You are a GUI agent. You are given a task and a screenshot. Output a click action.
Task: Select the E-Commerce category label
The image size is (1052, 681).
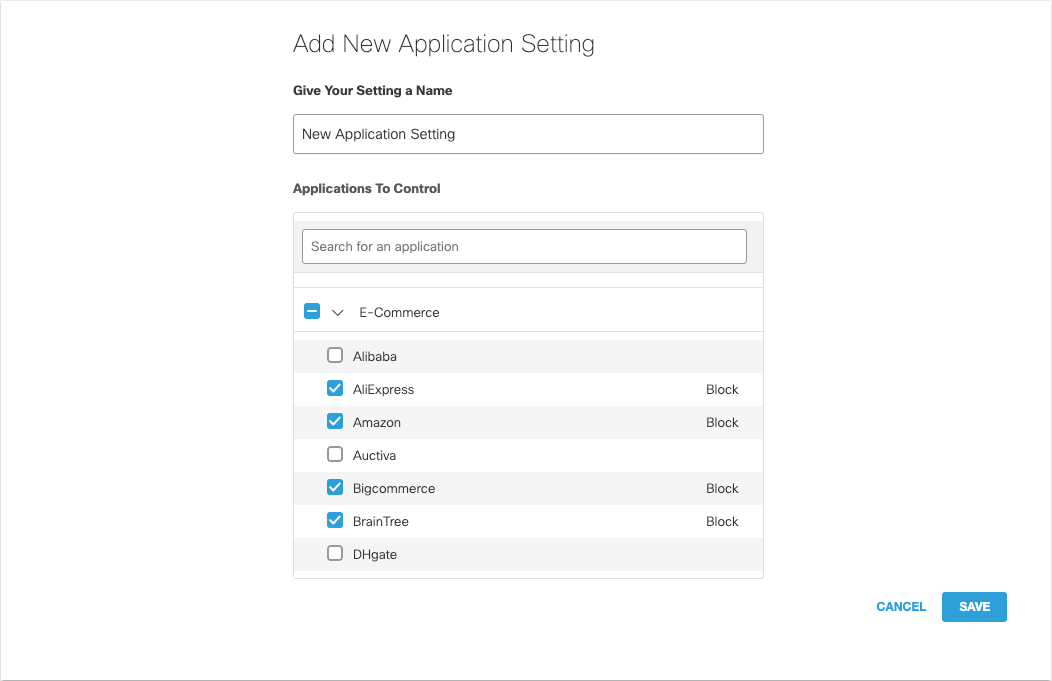tap(399, 313)
